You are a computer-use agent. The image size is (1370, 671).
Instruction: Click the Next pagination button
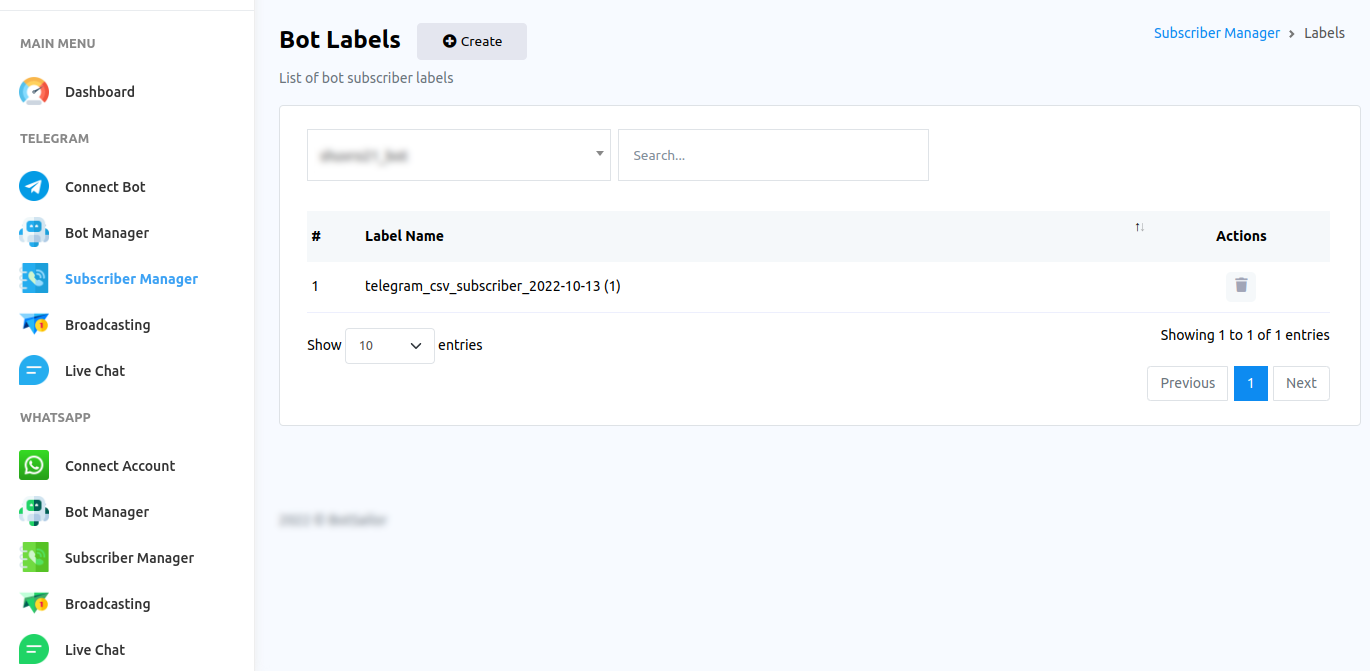pyautogui.click(x=1301, y=383)
